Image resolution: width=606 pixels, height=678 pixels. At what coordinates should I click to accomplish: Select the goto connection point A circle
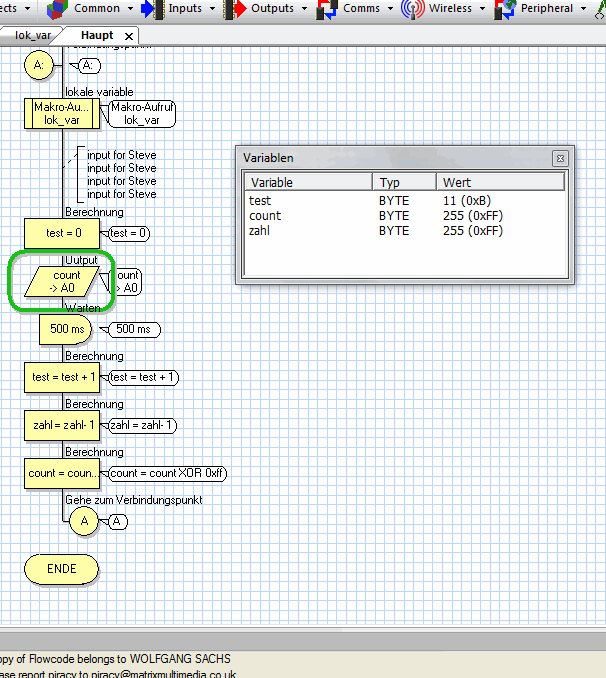click(x=84, y=521)
